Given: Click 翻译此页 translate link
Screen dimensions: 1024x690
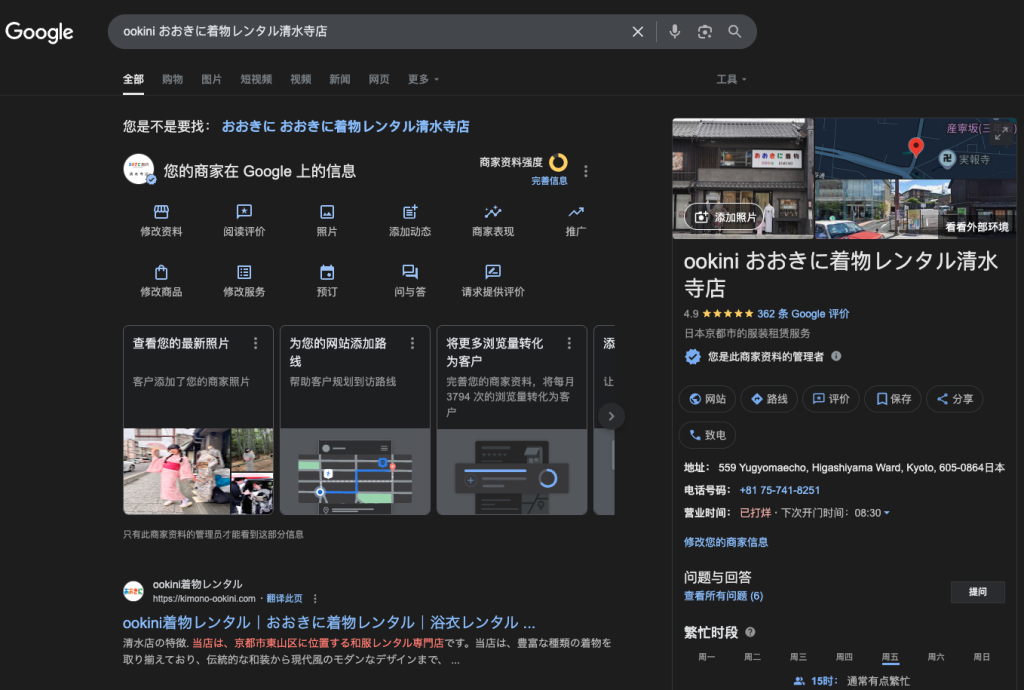Looking at the screenshot, I should pyautogui.click(x=284, y=599).
